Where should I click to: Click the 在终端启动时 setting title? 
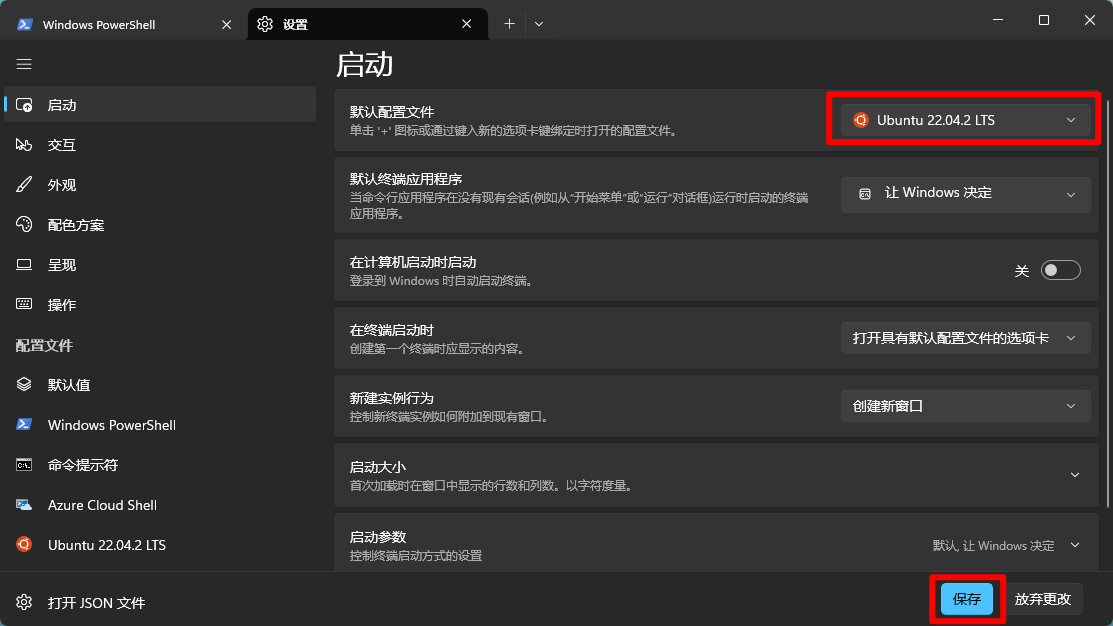391,330
